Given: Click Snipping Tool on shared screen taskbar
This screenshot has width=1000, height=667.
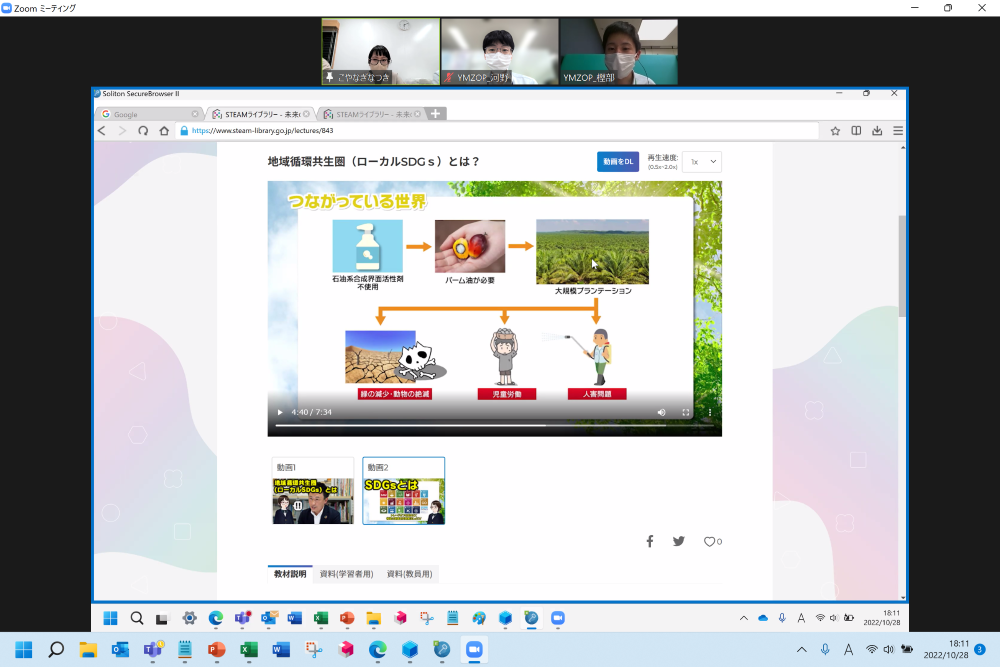Looking at the screenshot, I should coord(427,618).
